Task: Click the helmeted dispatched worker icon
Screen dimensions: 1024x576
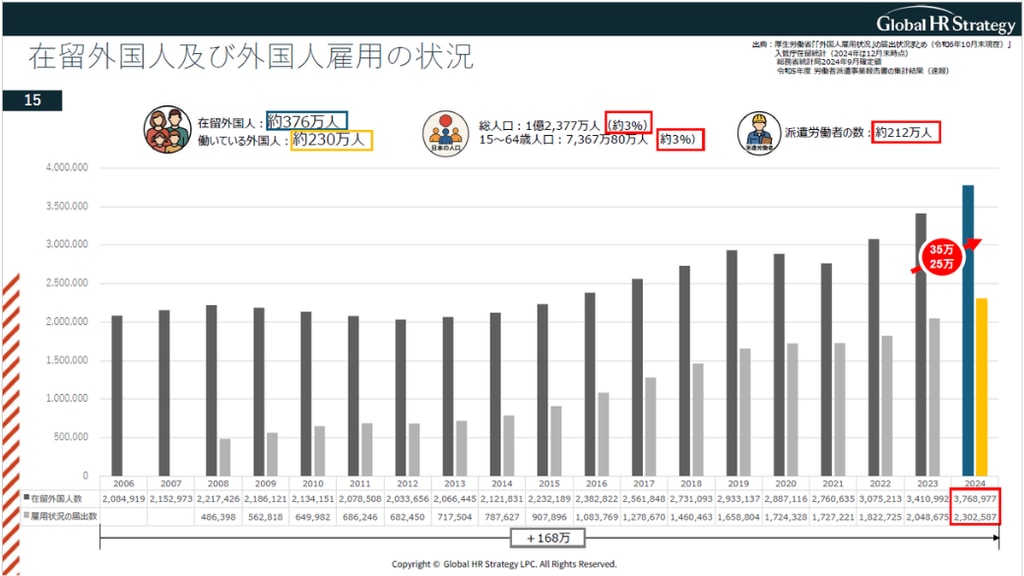Action: coord(758,132)
